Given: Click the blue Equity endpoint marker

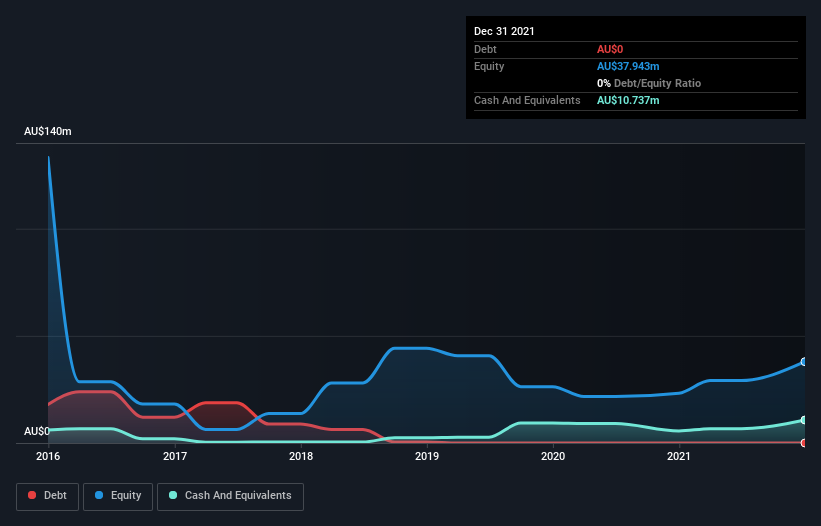Looking at the screenshot, I should 804,362.
